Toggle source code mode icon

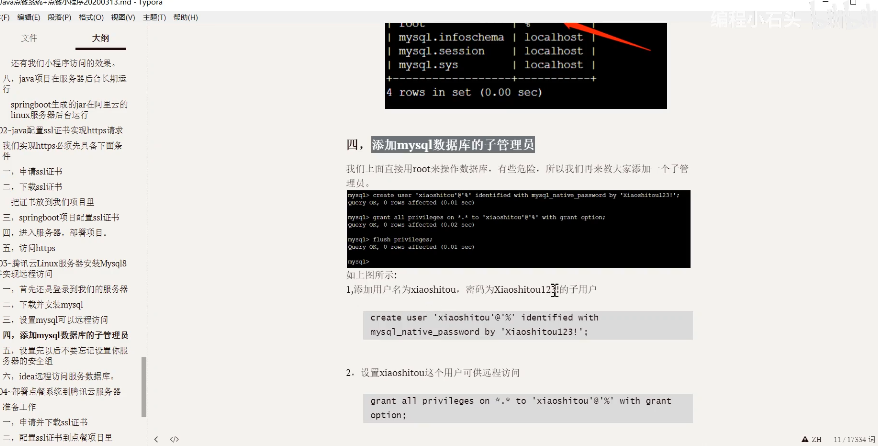174,439
